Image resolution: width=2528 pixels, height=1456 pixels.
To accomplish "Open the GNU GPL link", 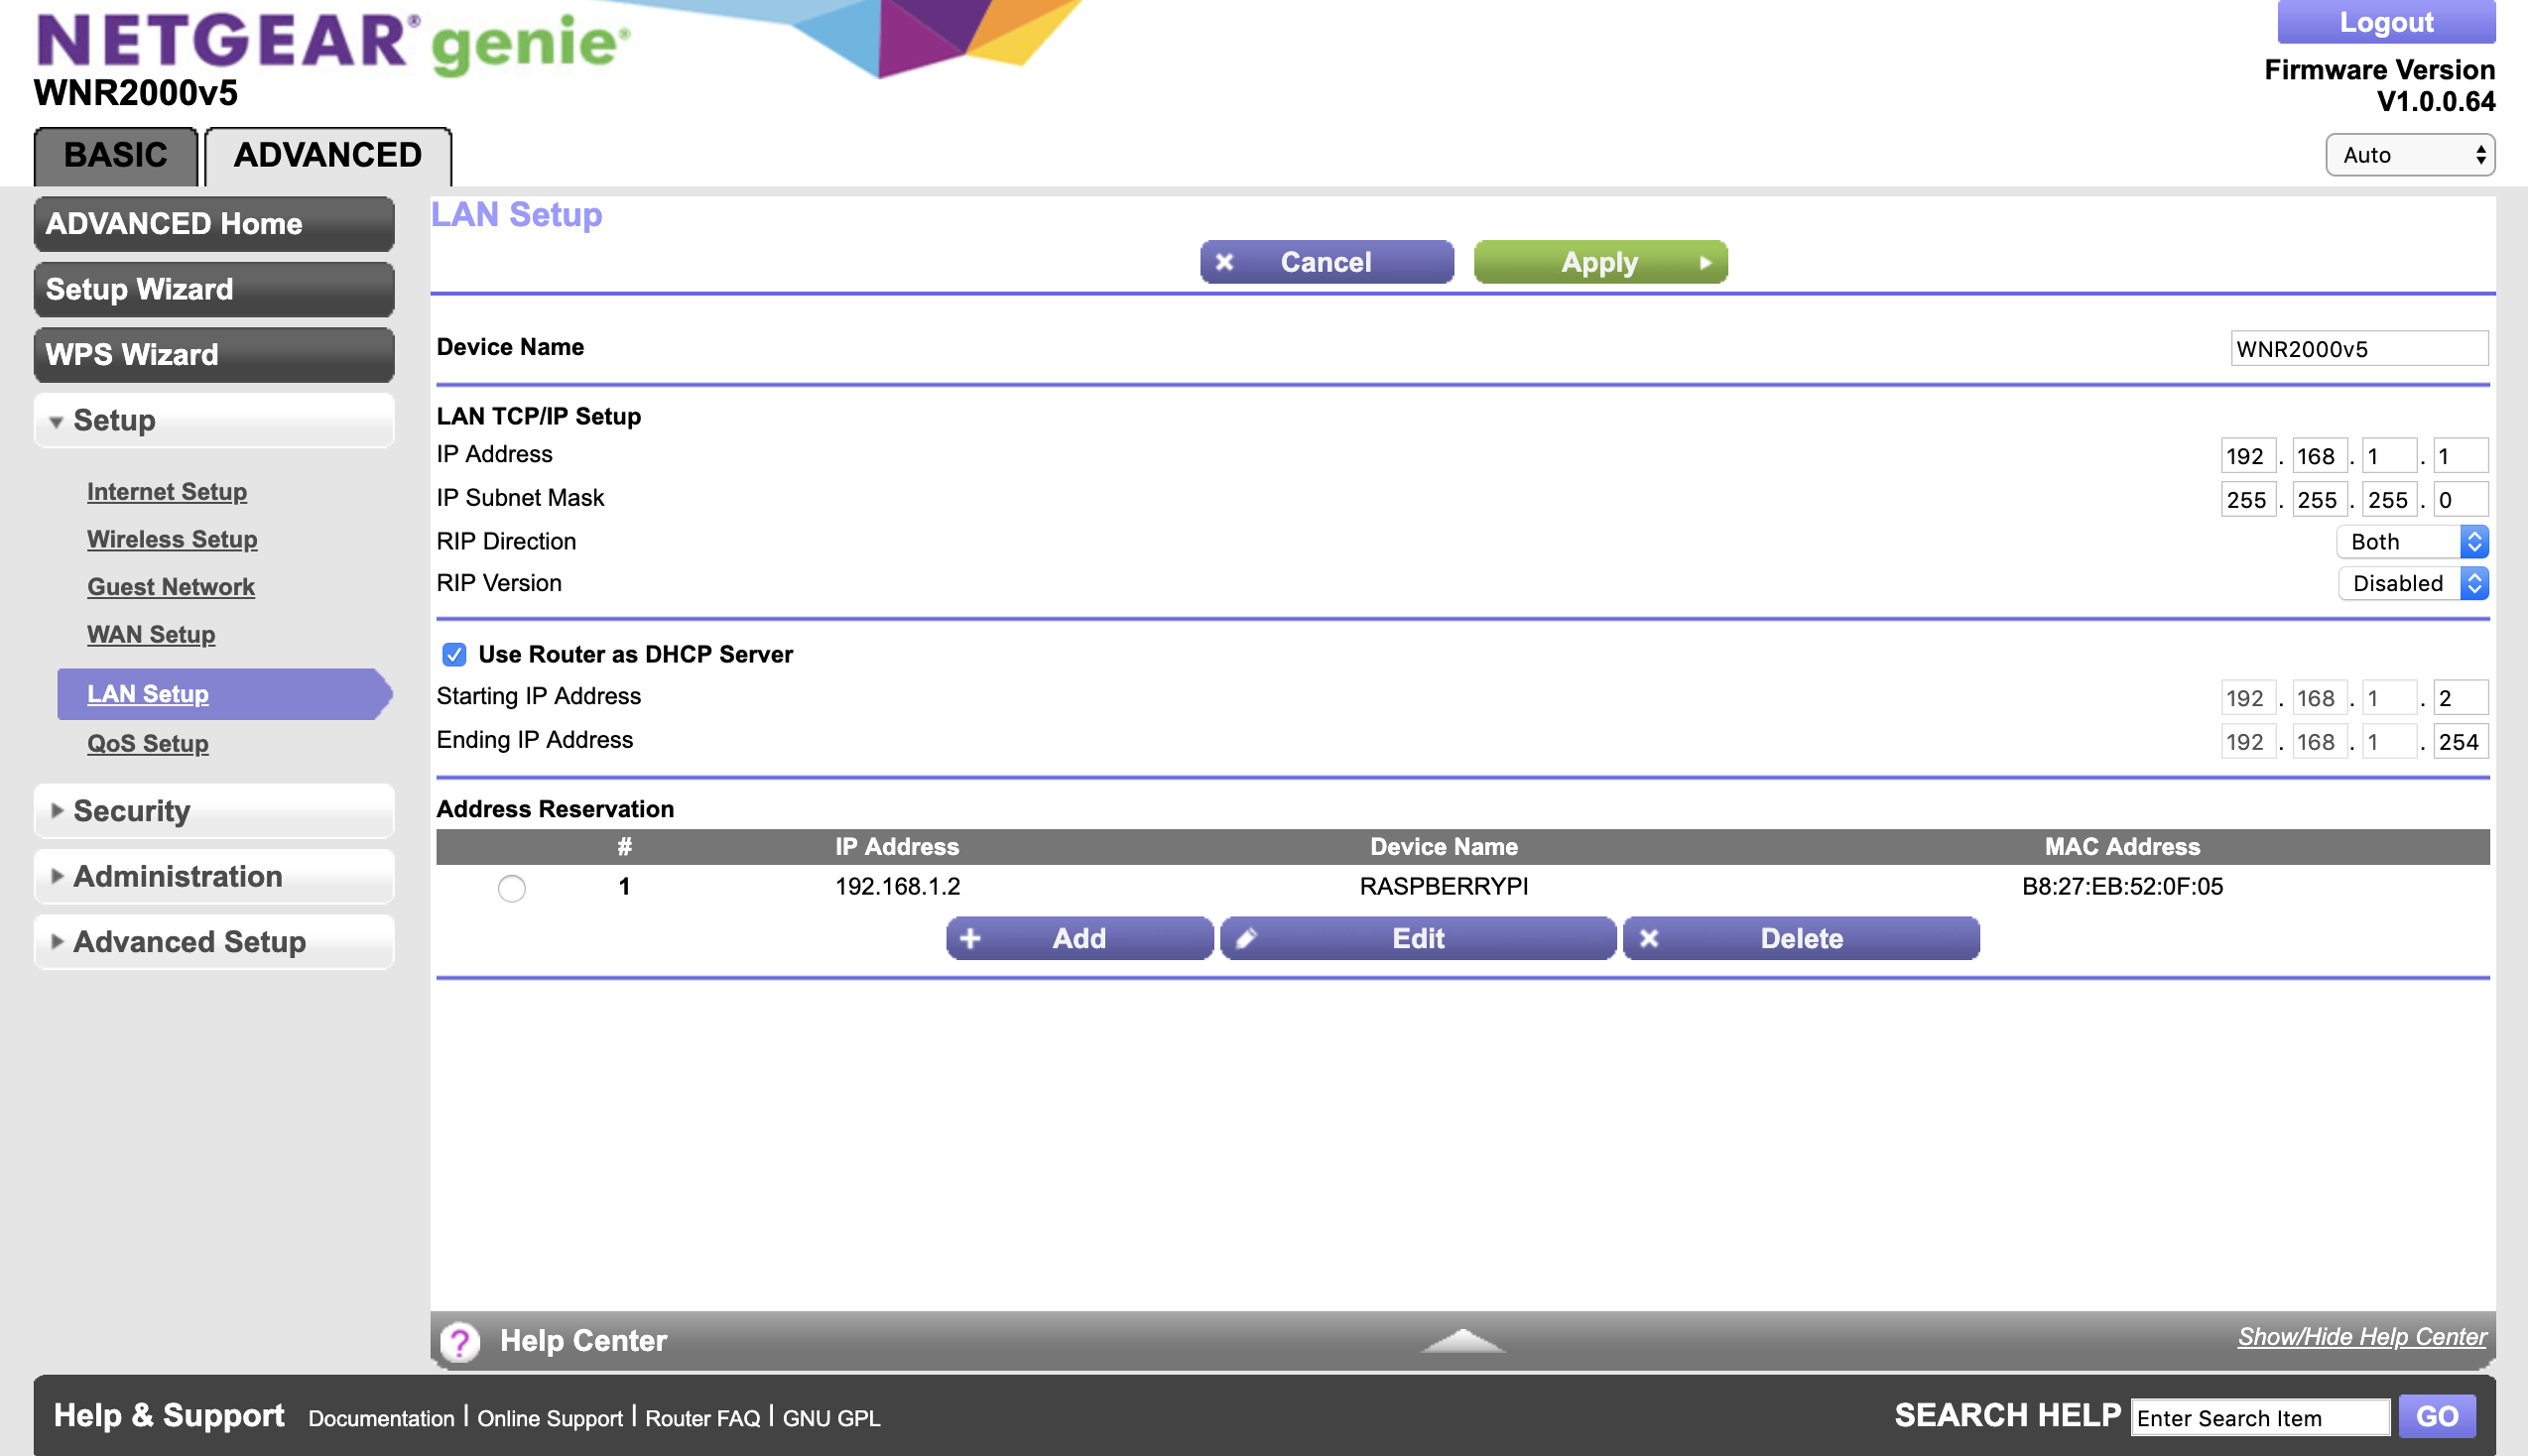I will (832, 1418).
